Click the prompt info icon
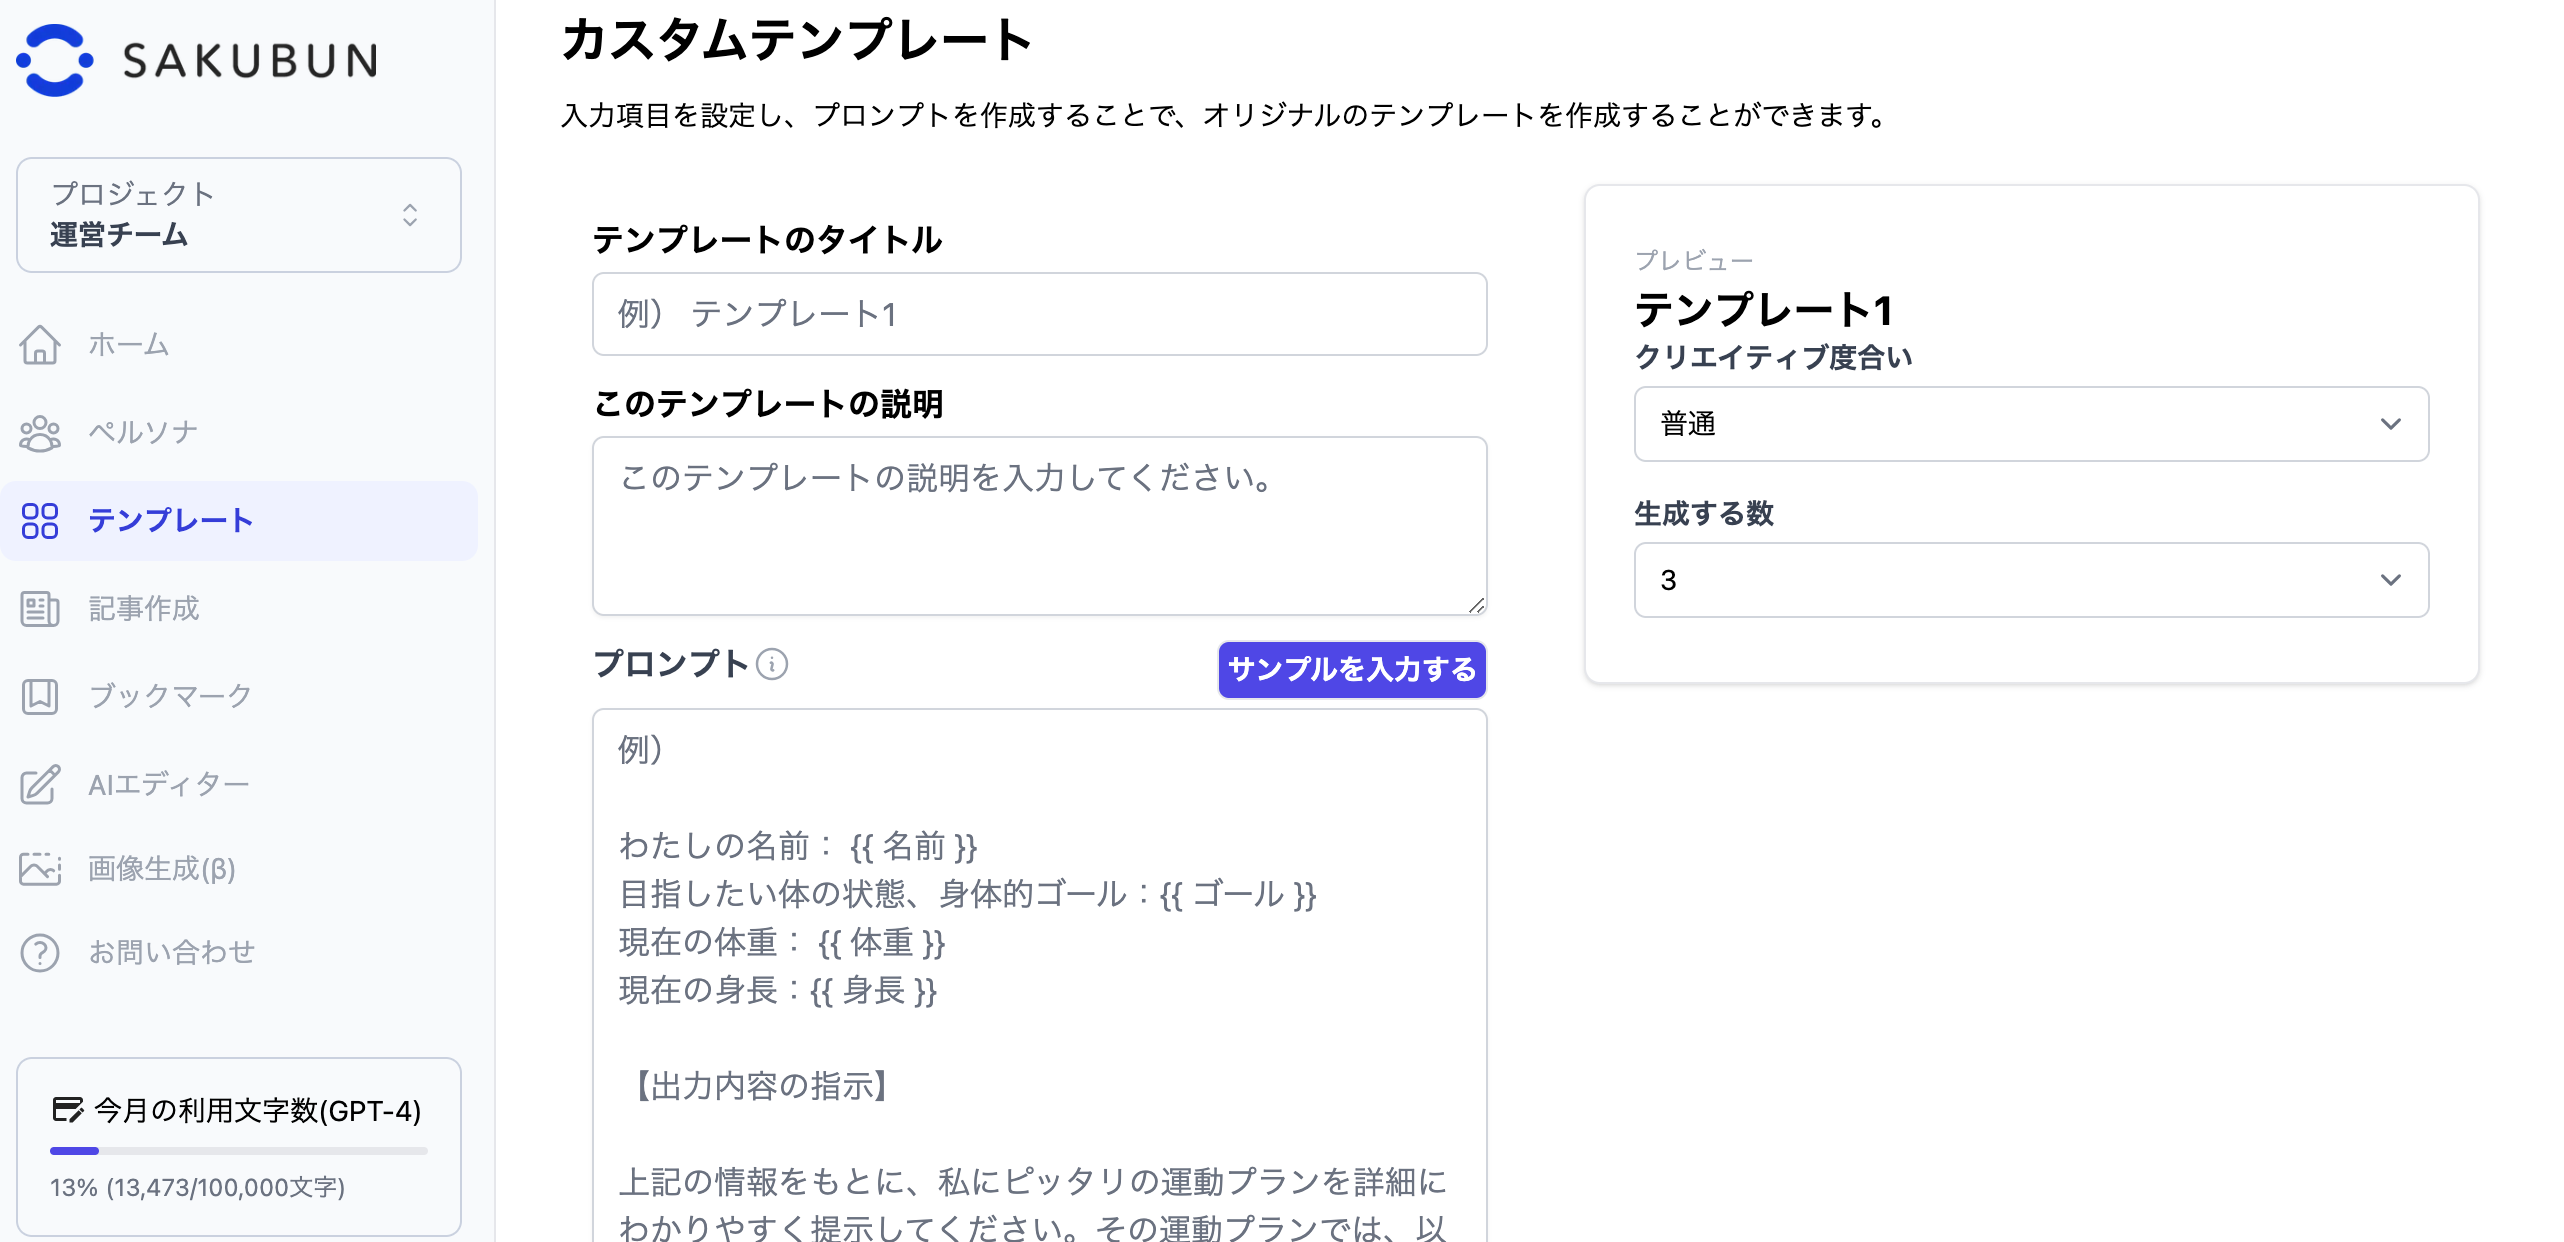The width and height of the screenshot is (2564, 1242). point(772,664)
